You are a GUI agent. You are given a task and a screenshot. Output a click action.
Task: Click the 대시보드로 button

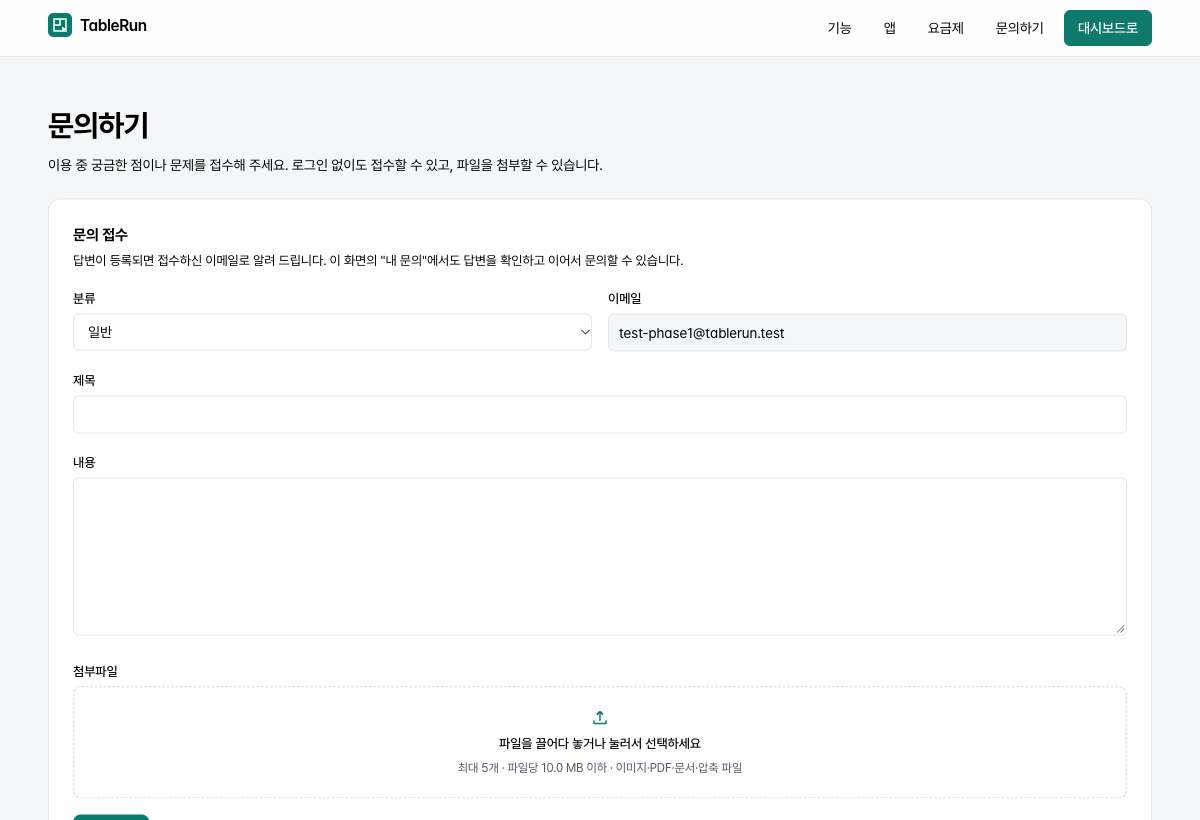[x=1107, y=28]
